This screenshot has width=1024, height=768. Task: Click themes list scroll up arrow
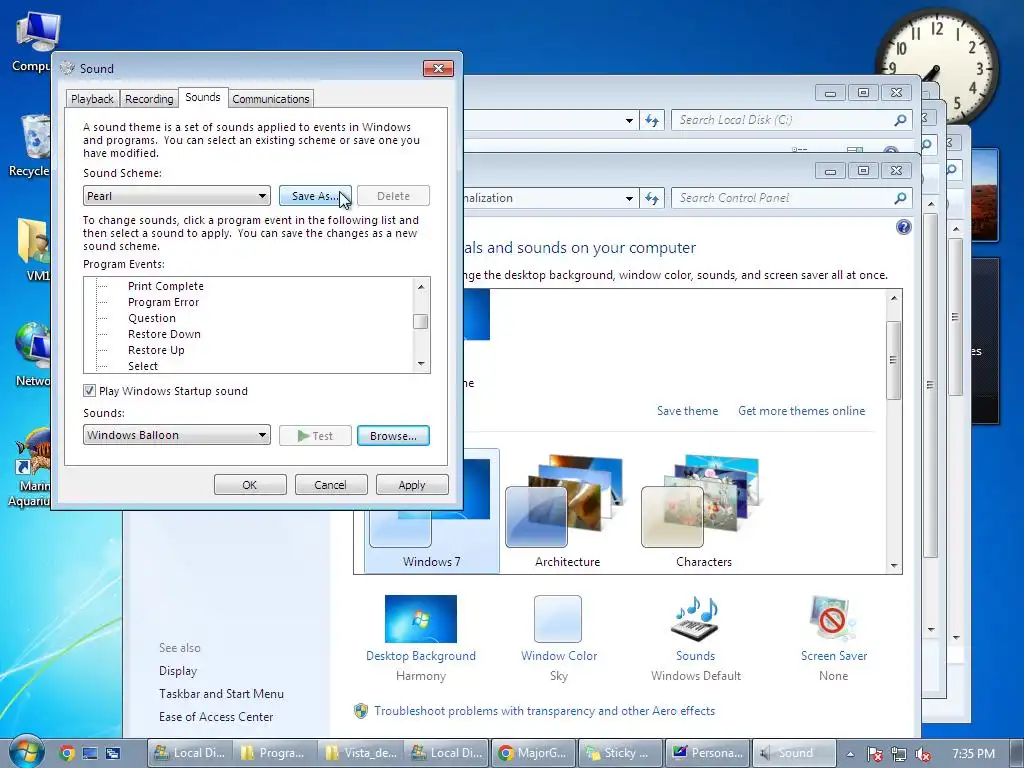(893, 298)
